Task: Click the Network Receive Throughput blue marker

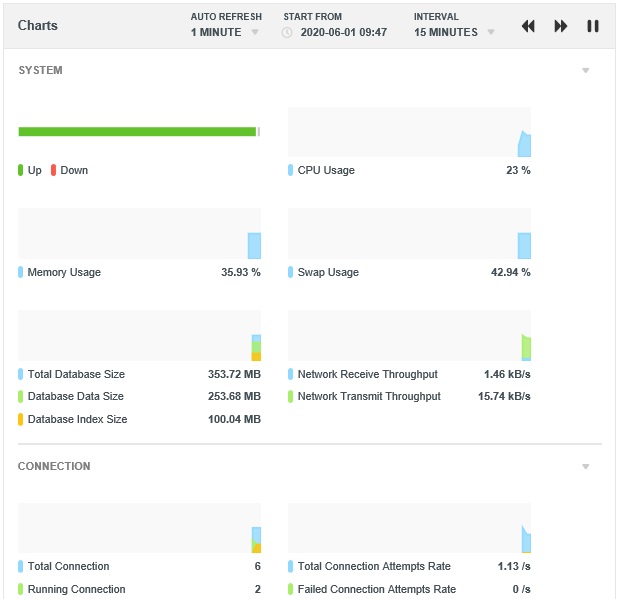Action: tap(290, 374)
